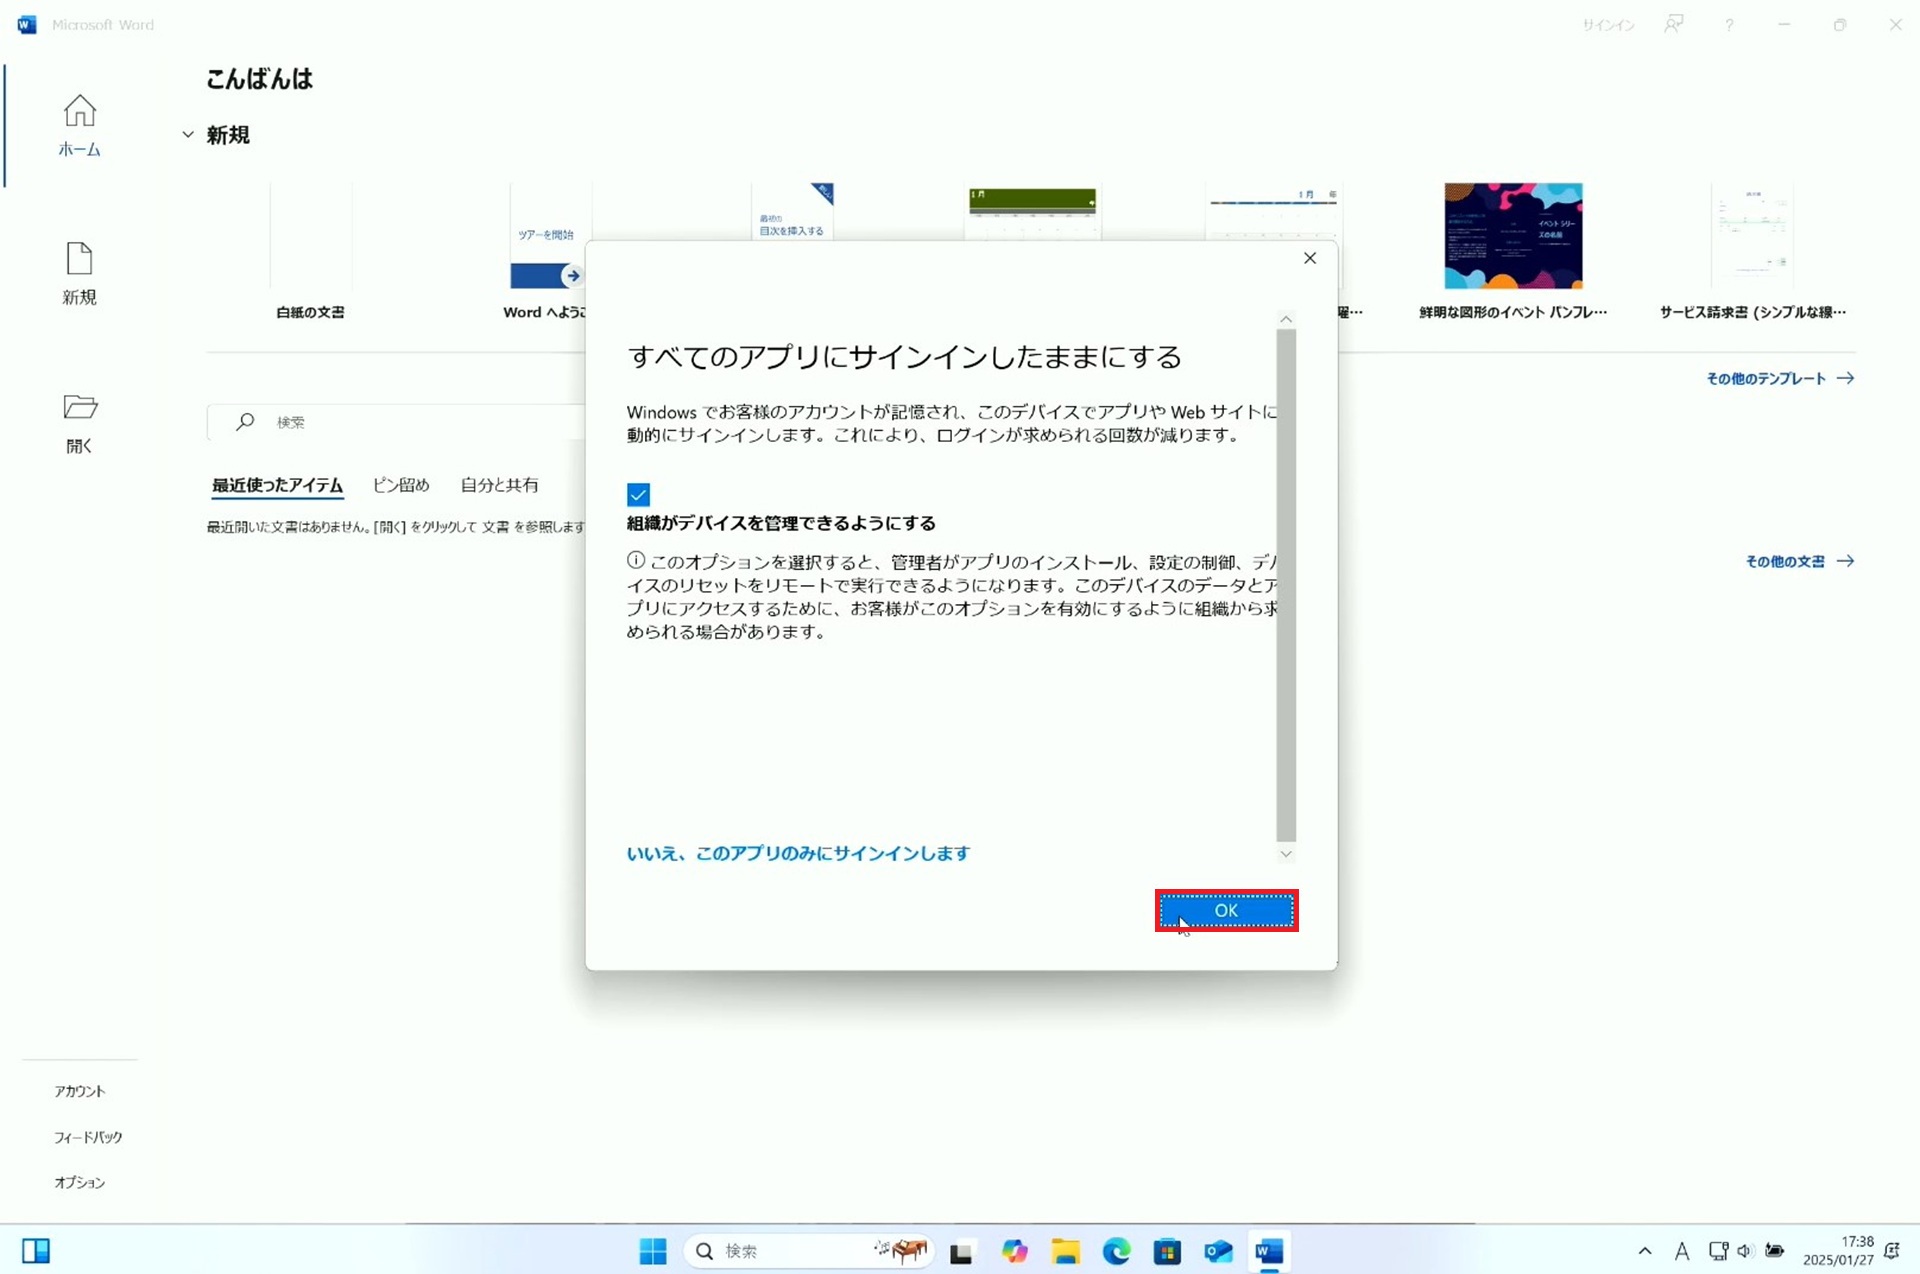
Task: Click OK in the sign-in dialog
Action: pos(1226,910)
